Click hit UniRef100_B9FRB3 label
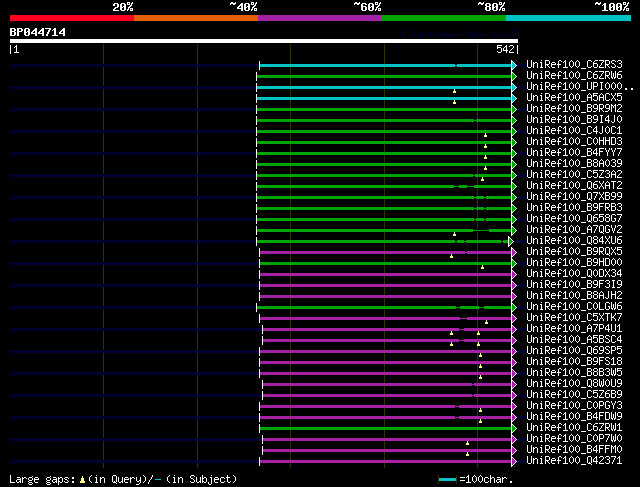640x487 pixels. [x=574, y=208]
